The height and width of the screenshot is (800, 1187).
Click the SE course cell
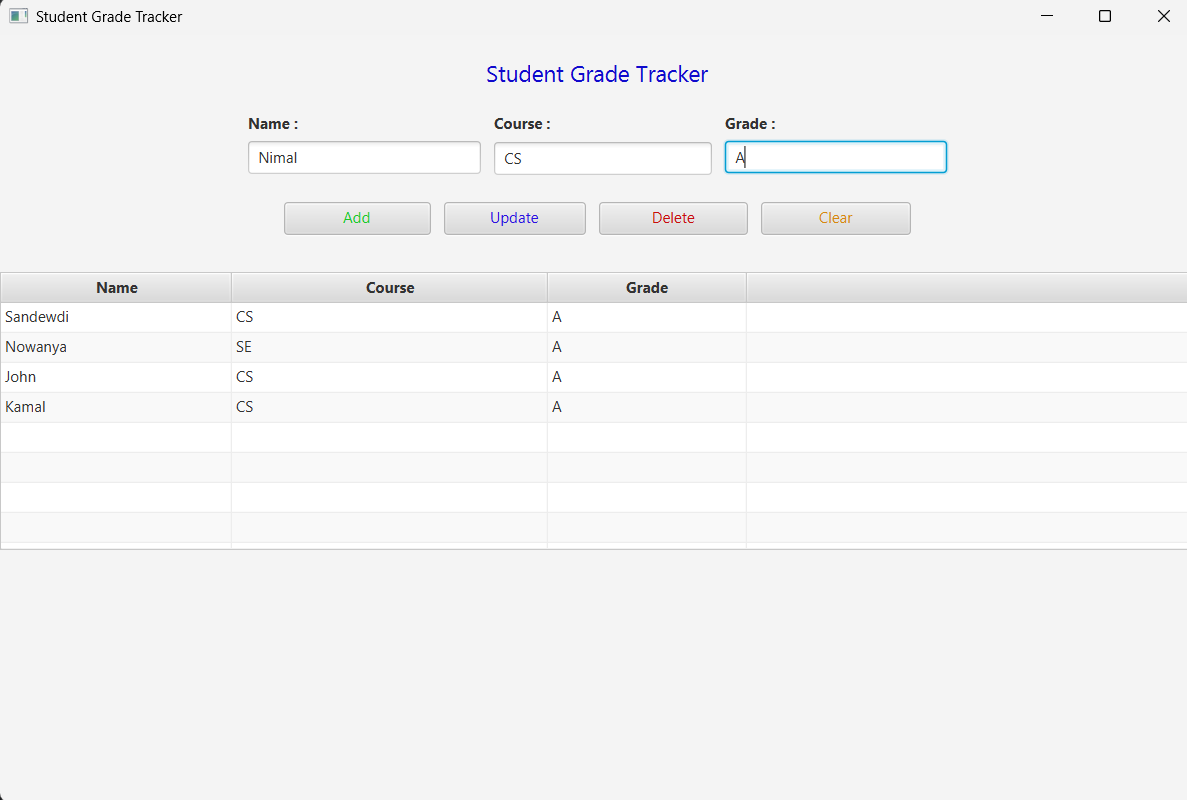389,347
